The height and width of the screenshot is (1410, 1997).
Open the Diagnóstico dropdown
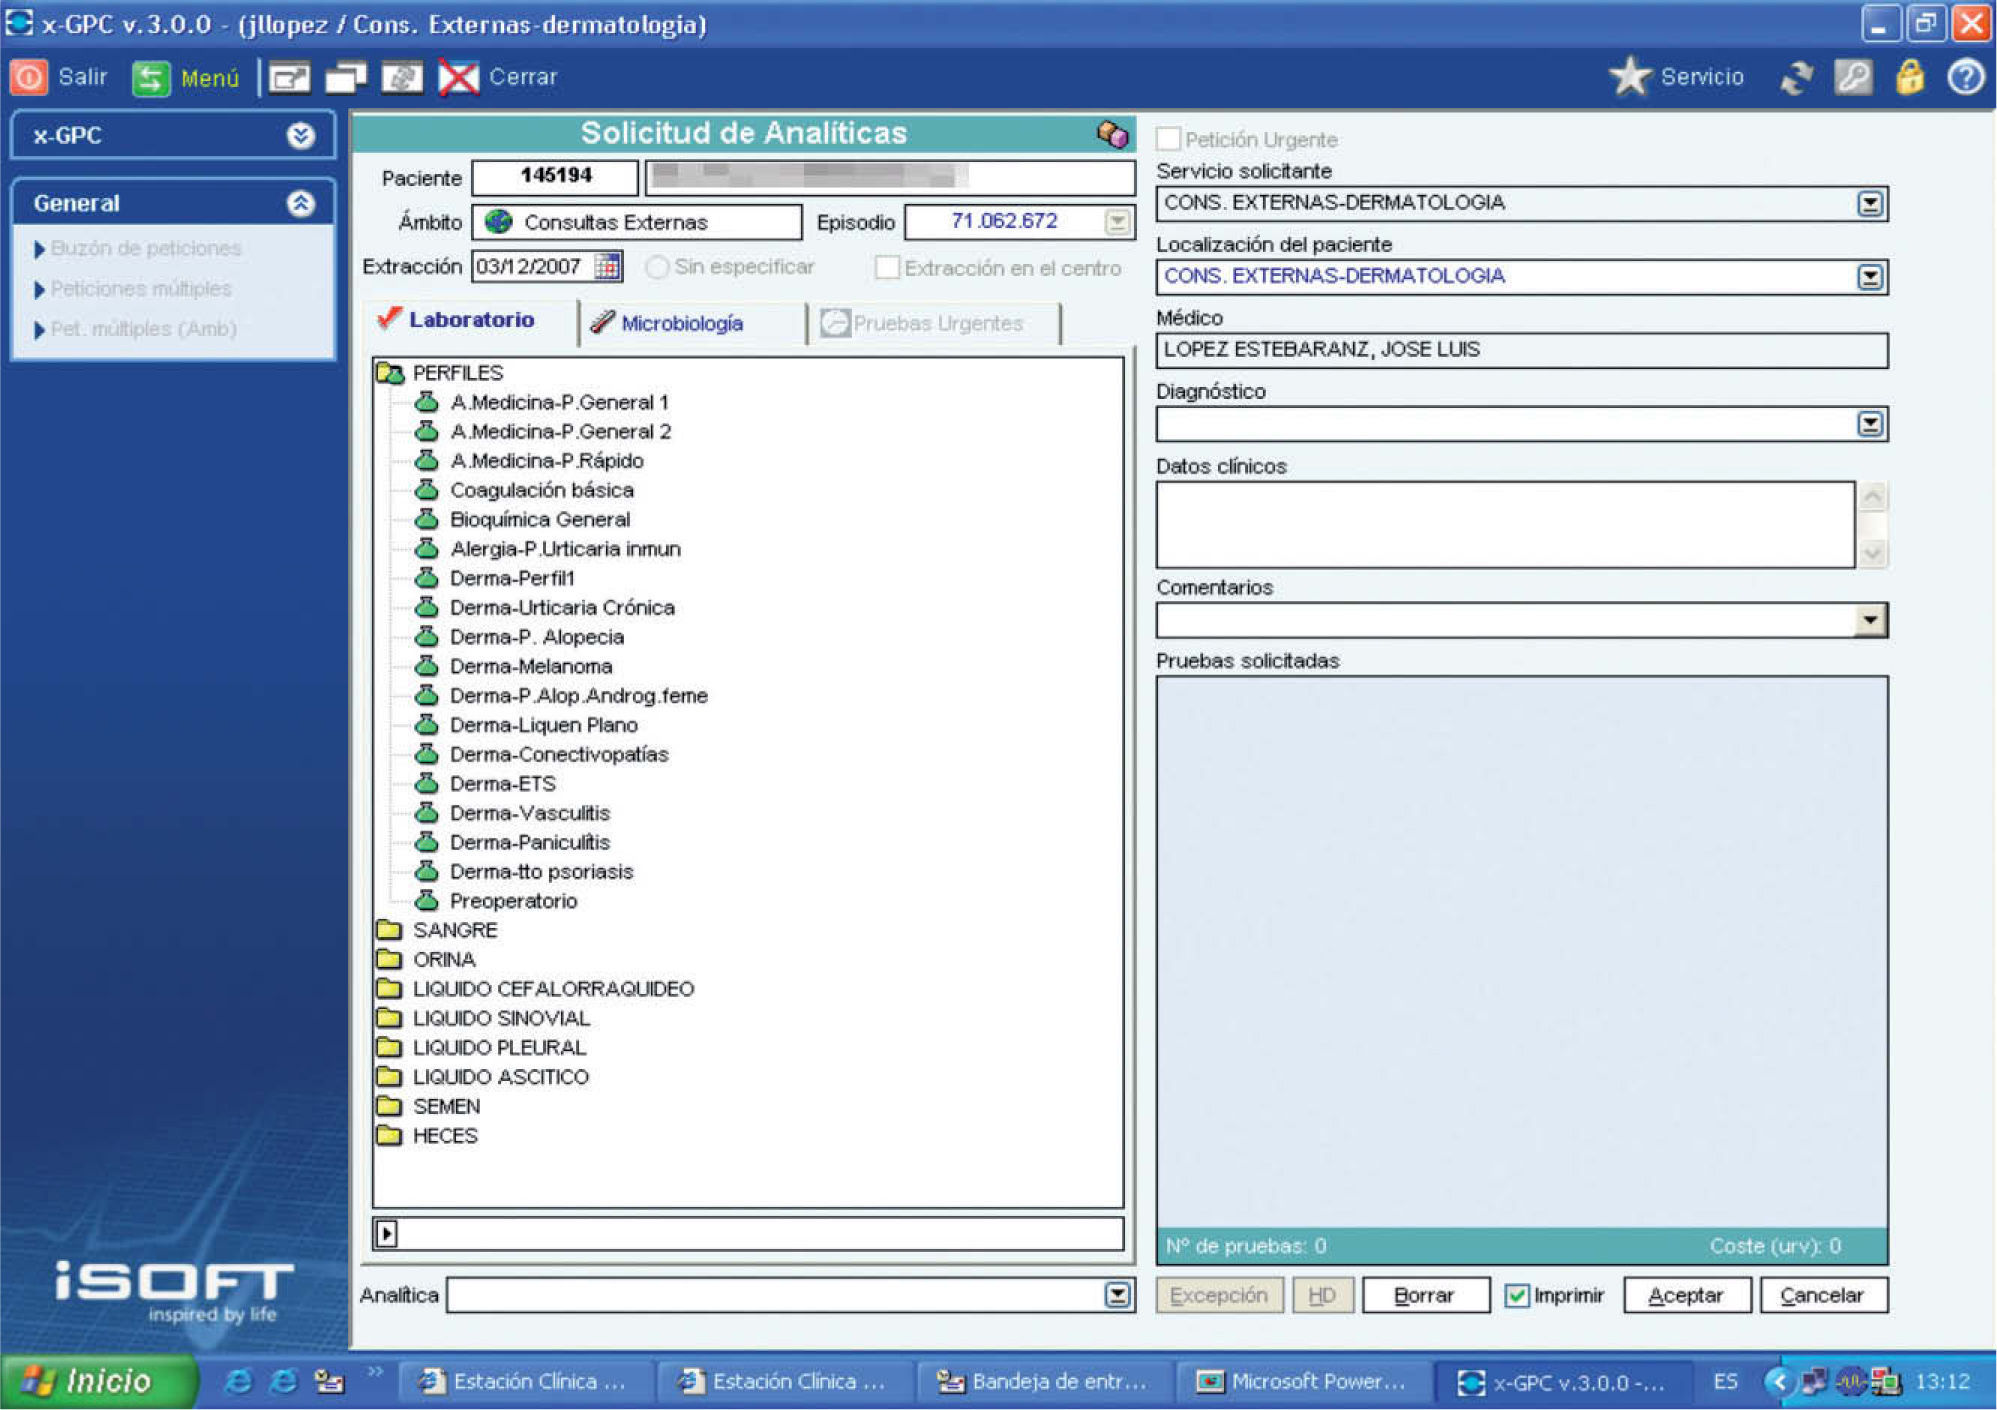[x=1870, y=424]
